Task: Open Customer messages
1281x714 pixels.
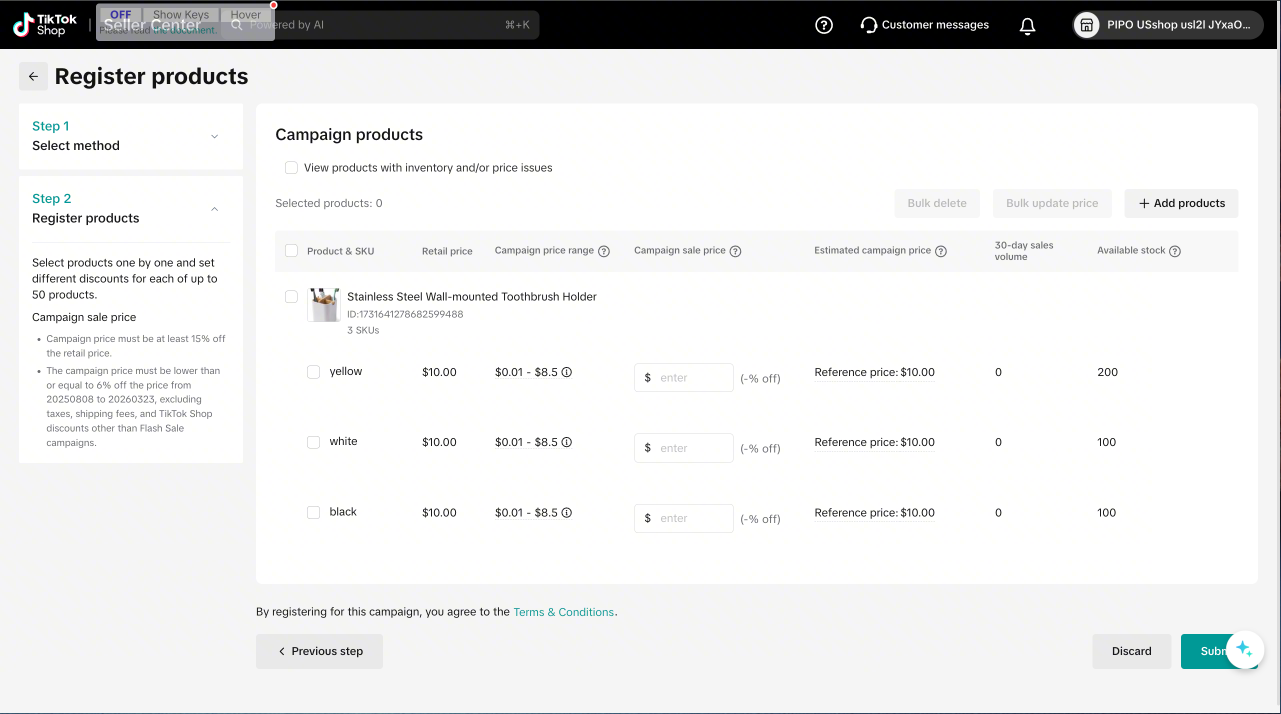Action: 924,25
